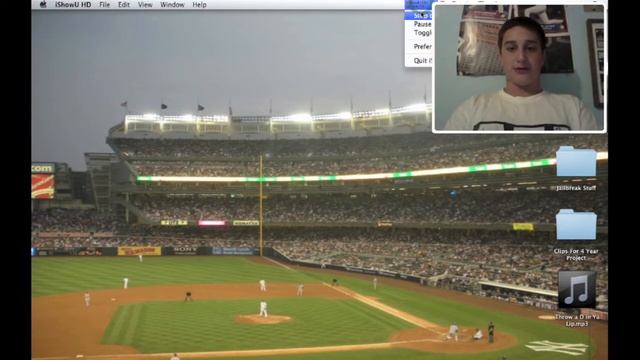Image resolution: width=640 pixels, height=360 pixels.
Task: Open the Edit menu
Action: (x=124, y=5)
